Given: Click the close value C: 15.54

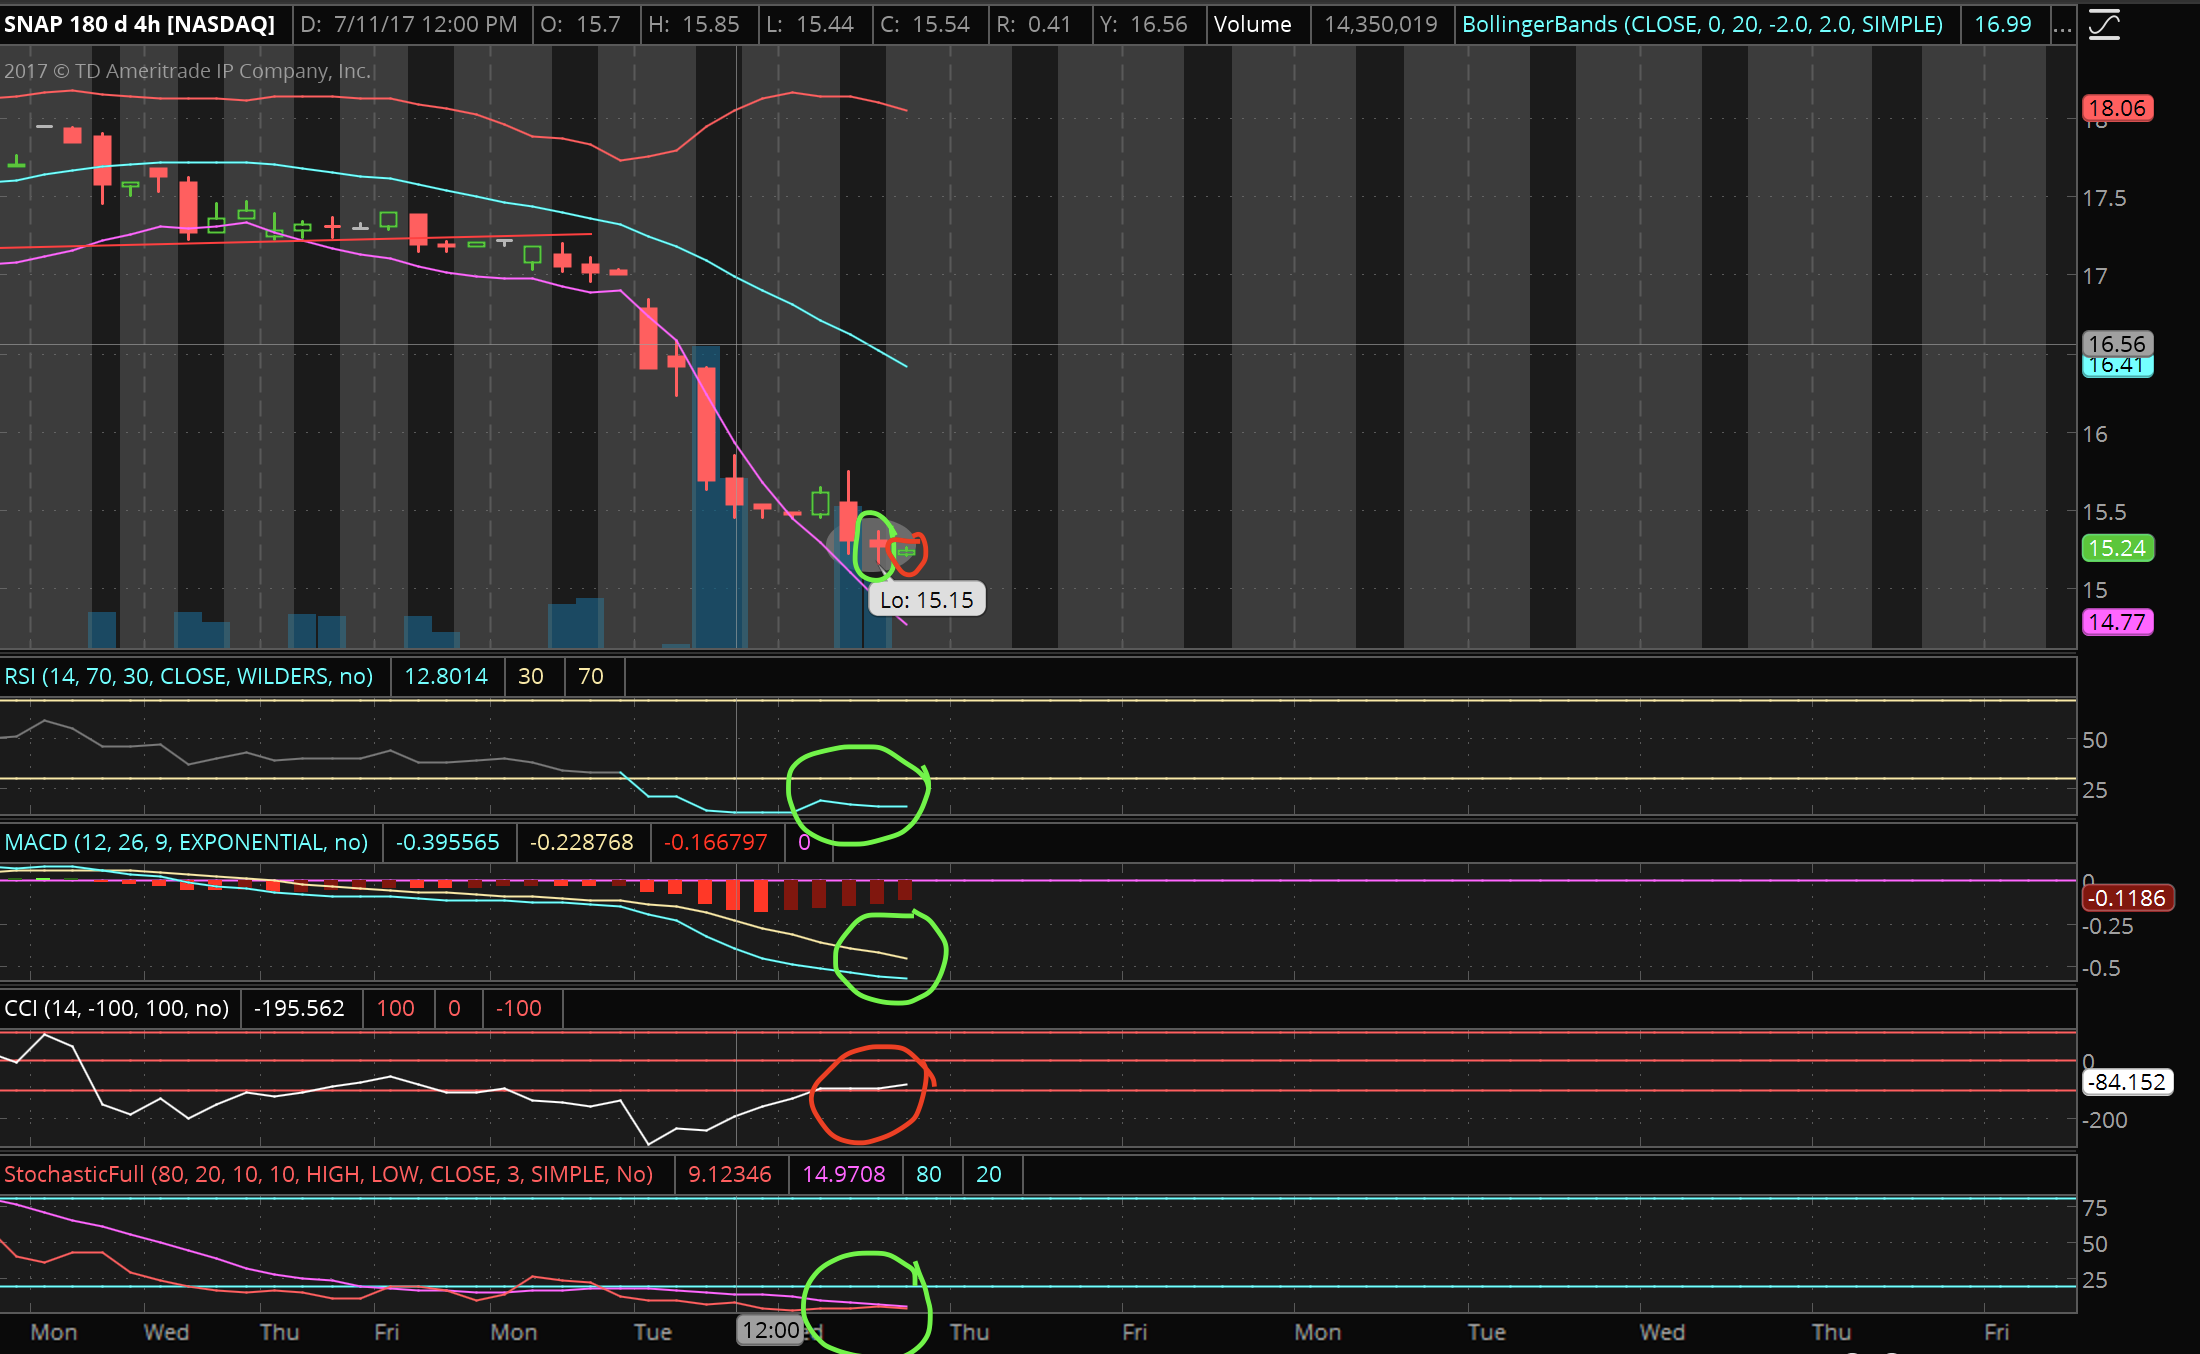Looking at the screenshot, I should [x=925, y=24].
